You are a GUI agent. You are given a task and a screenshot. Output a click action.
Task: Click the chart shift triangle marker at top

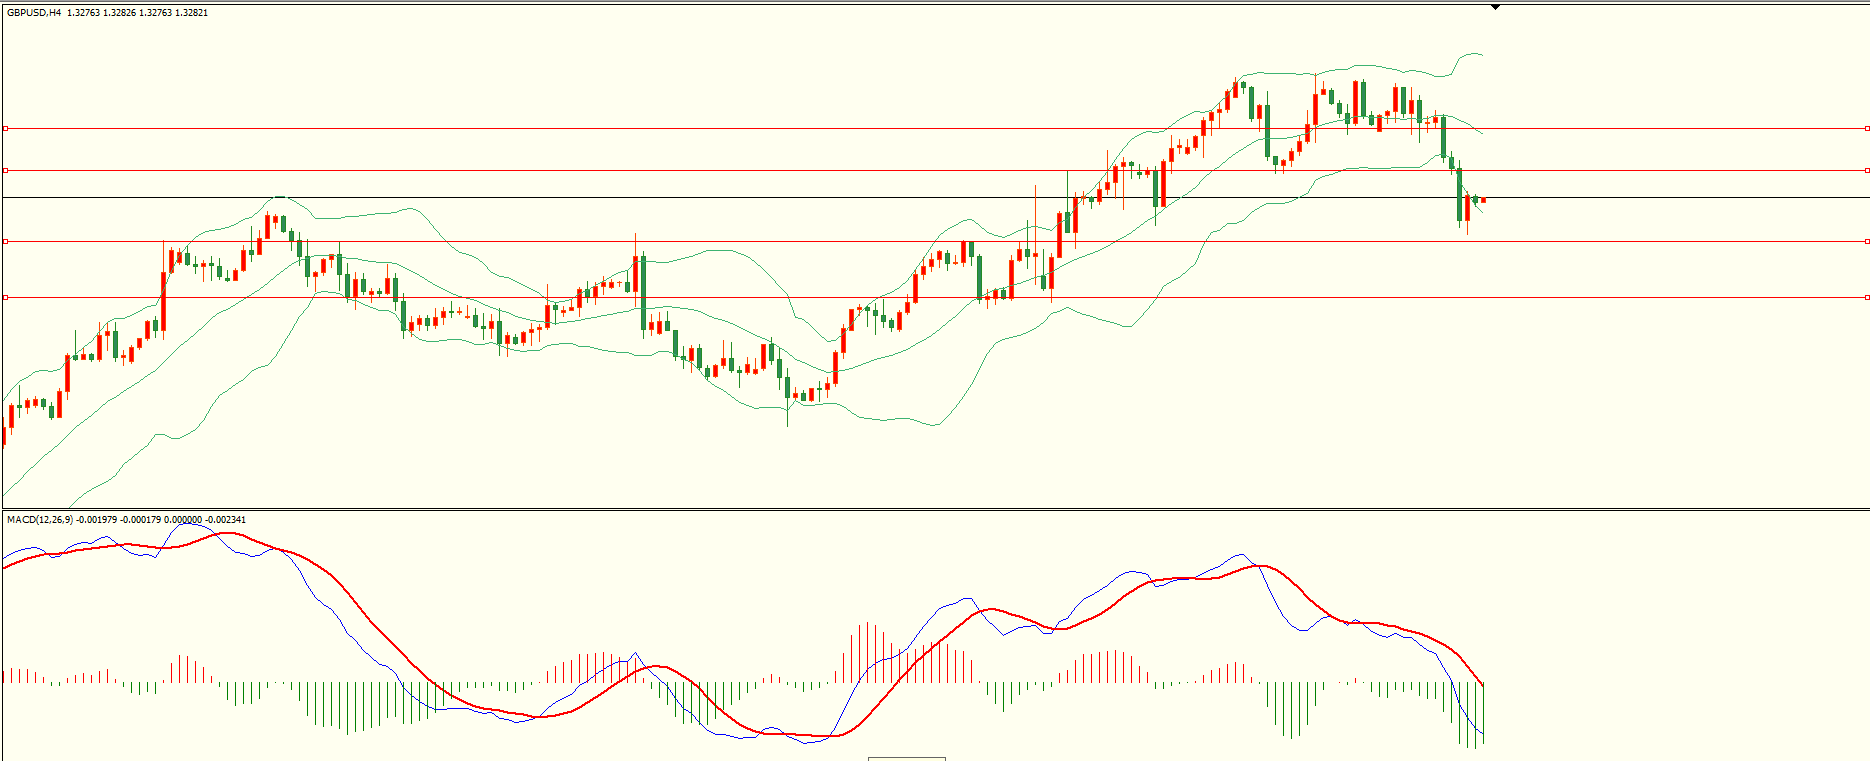(x=1495, y=7)
